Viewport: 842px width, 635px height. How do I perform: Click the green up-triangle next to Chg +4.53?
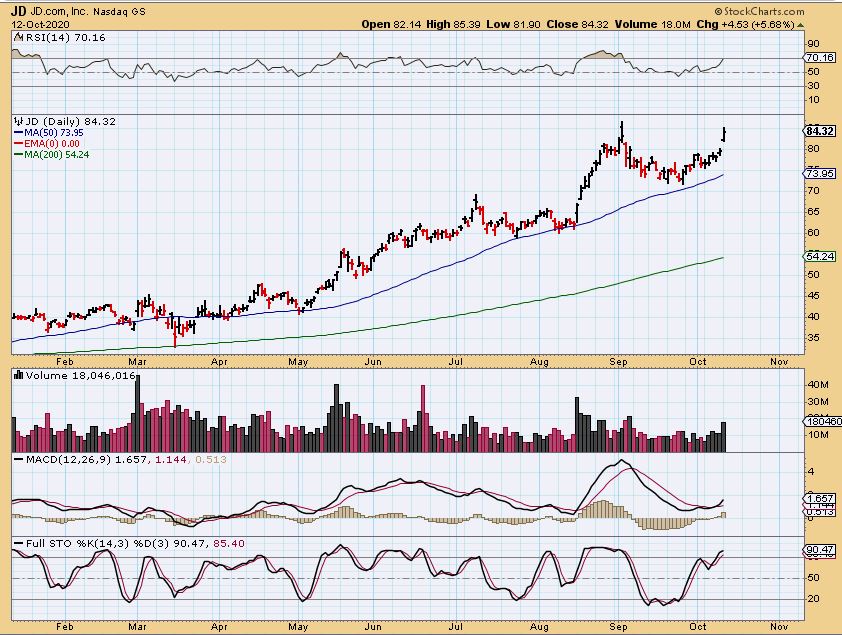[x=801, y=25]
